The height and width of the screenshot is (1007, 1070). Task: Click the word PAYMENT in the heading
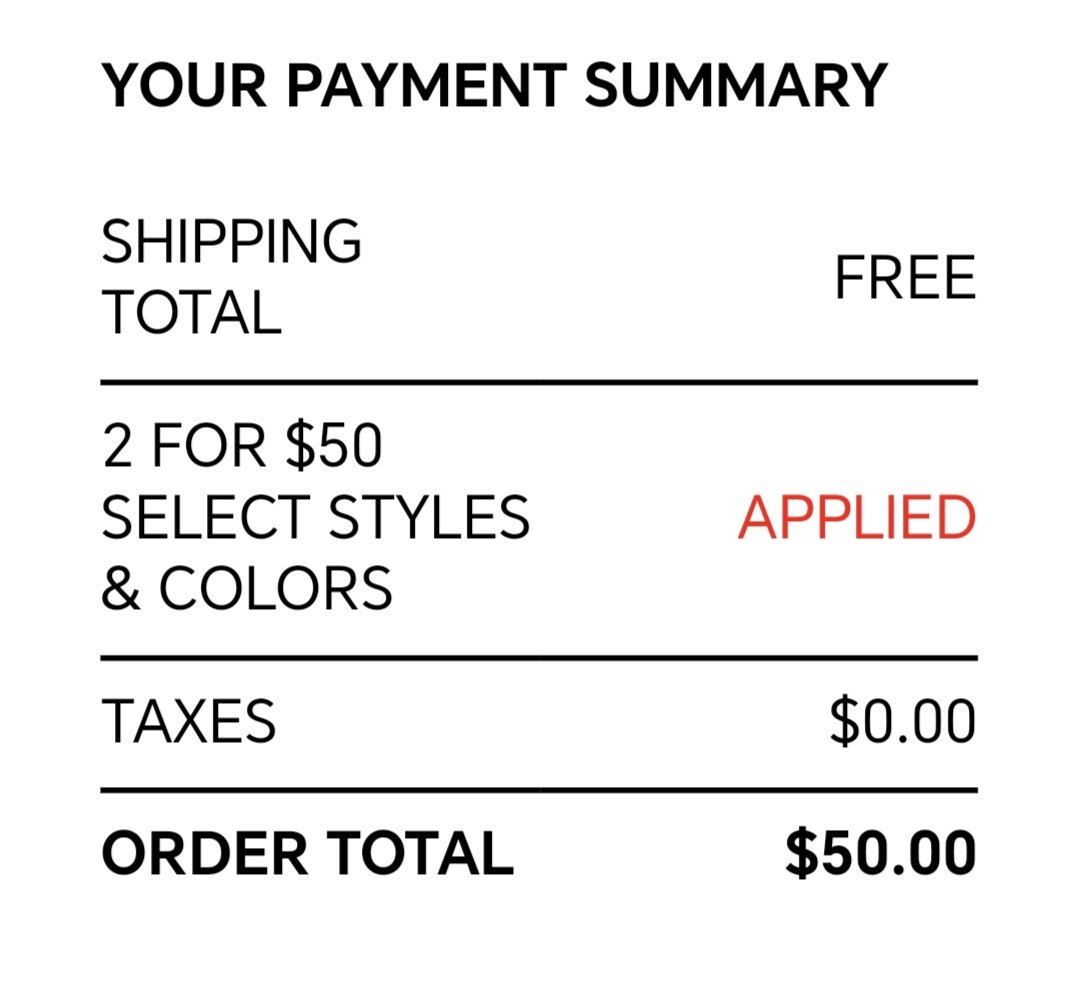tap(427, 85)
